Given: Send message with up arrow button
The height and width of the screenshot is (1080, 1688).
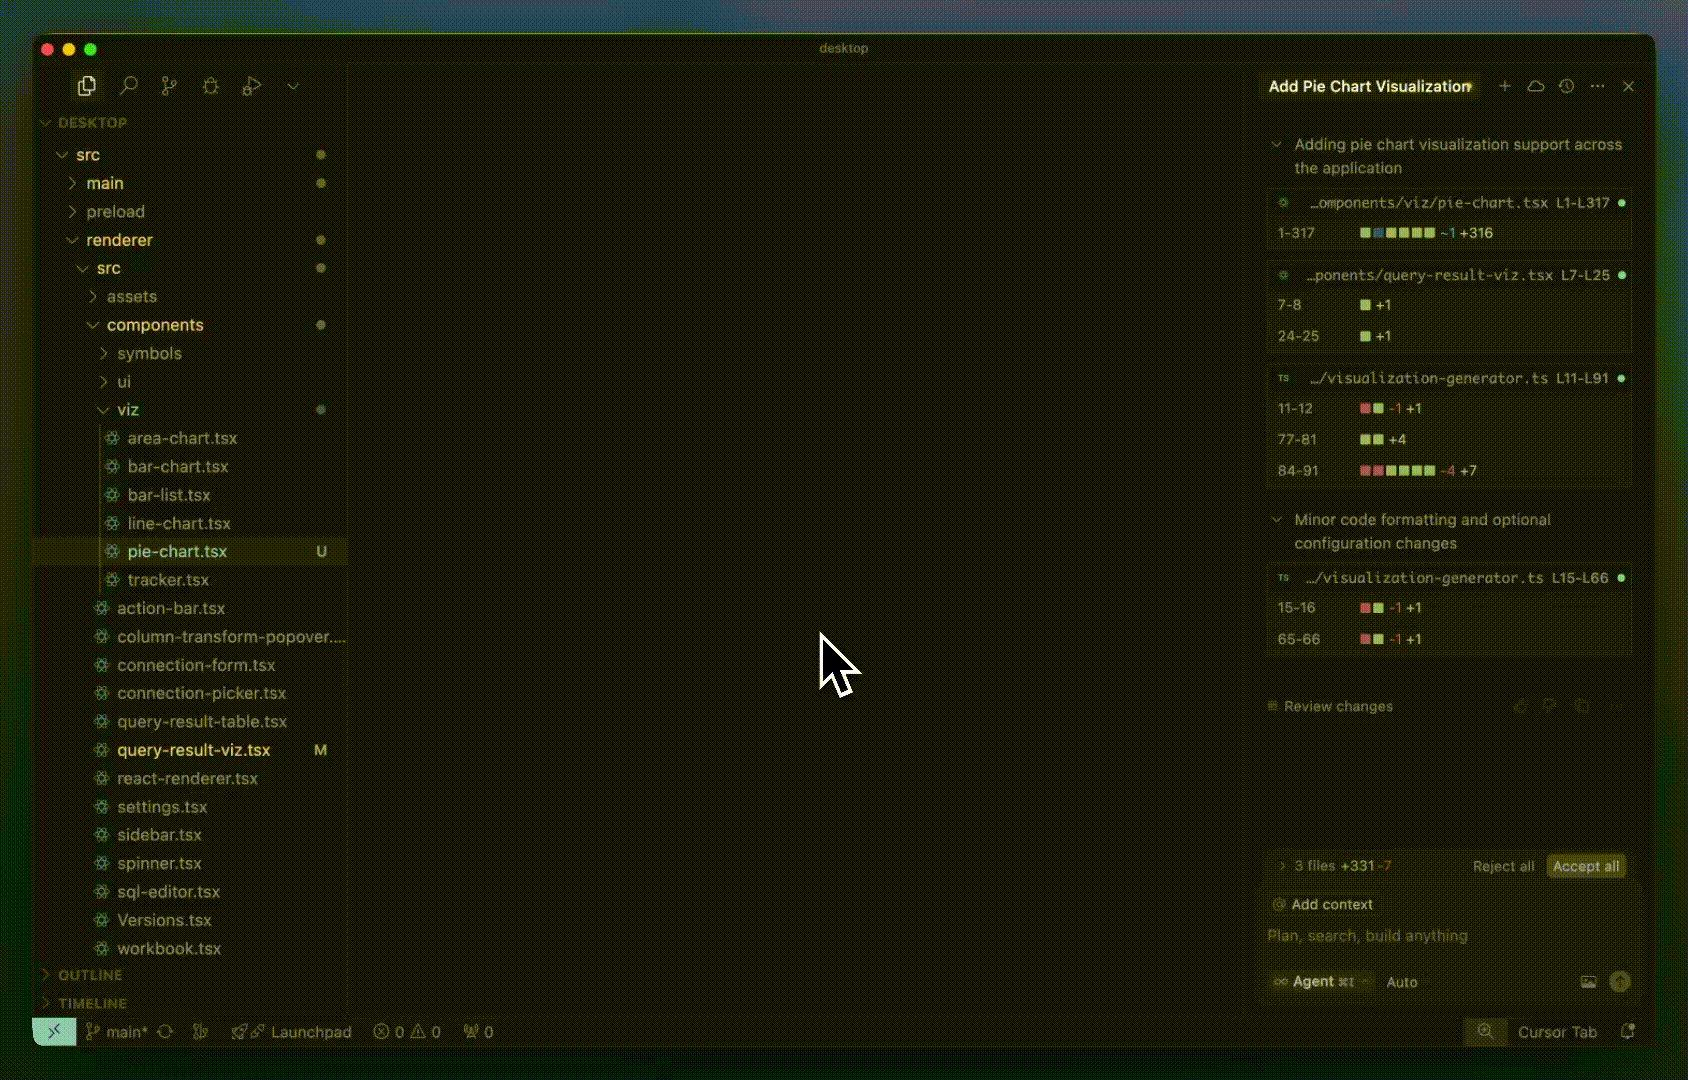Looking at the screenshot, I should pyautogui.click(x=1620, y=982).
